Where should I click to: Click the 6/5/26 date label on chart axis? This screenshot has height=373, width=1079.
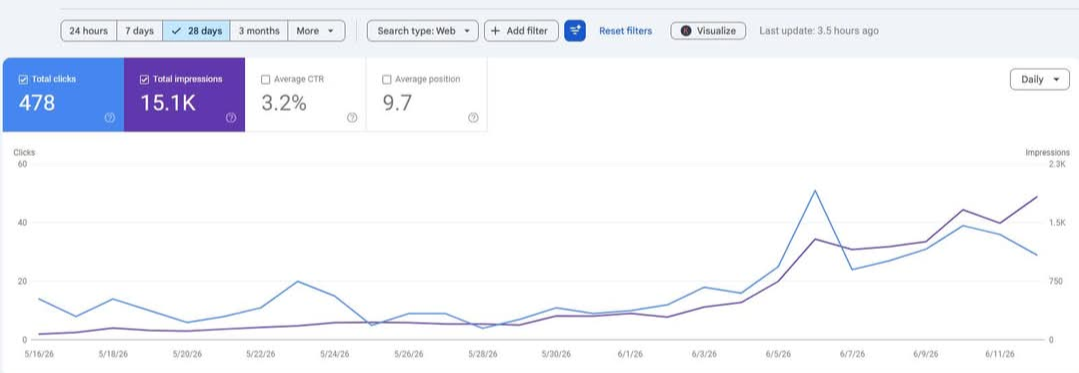coord(778,354)
